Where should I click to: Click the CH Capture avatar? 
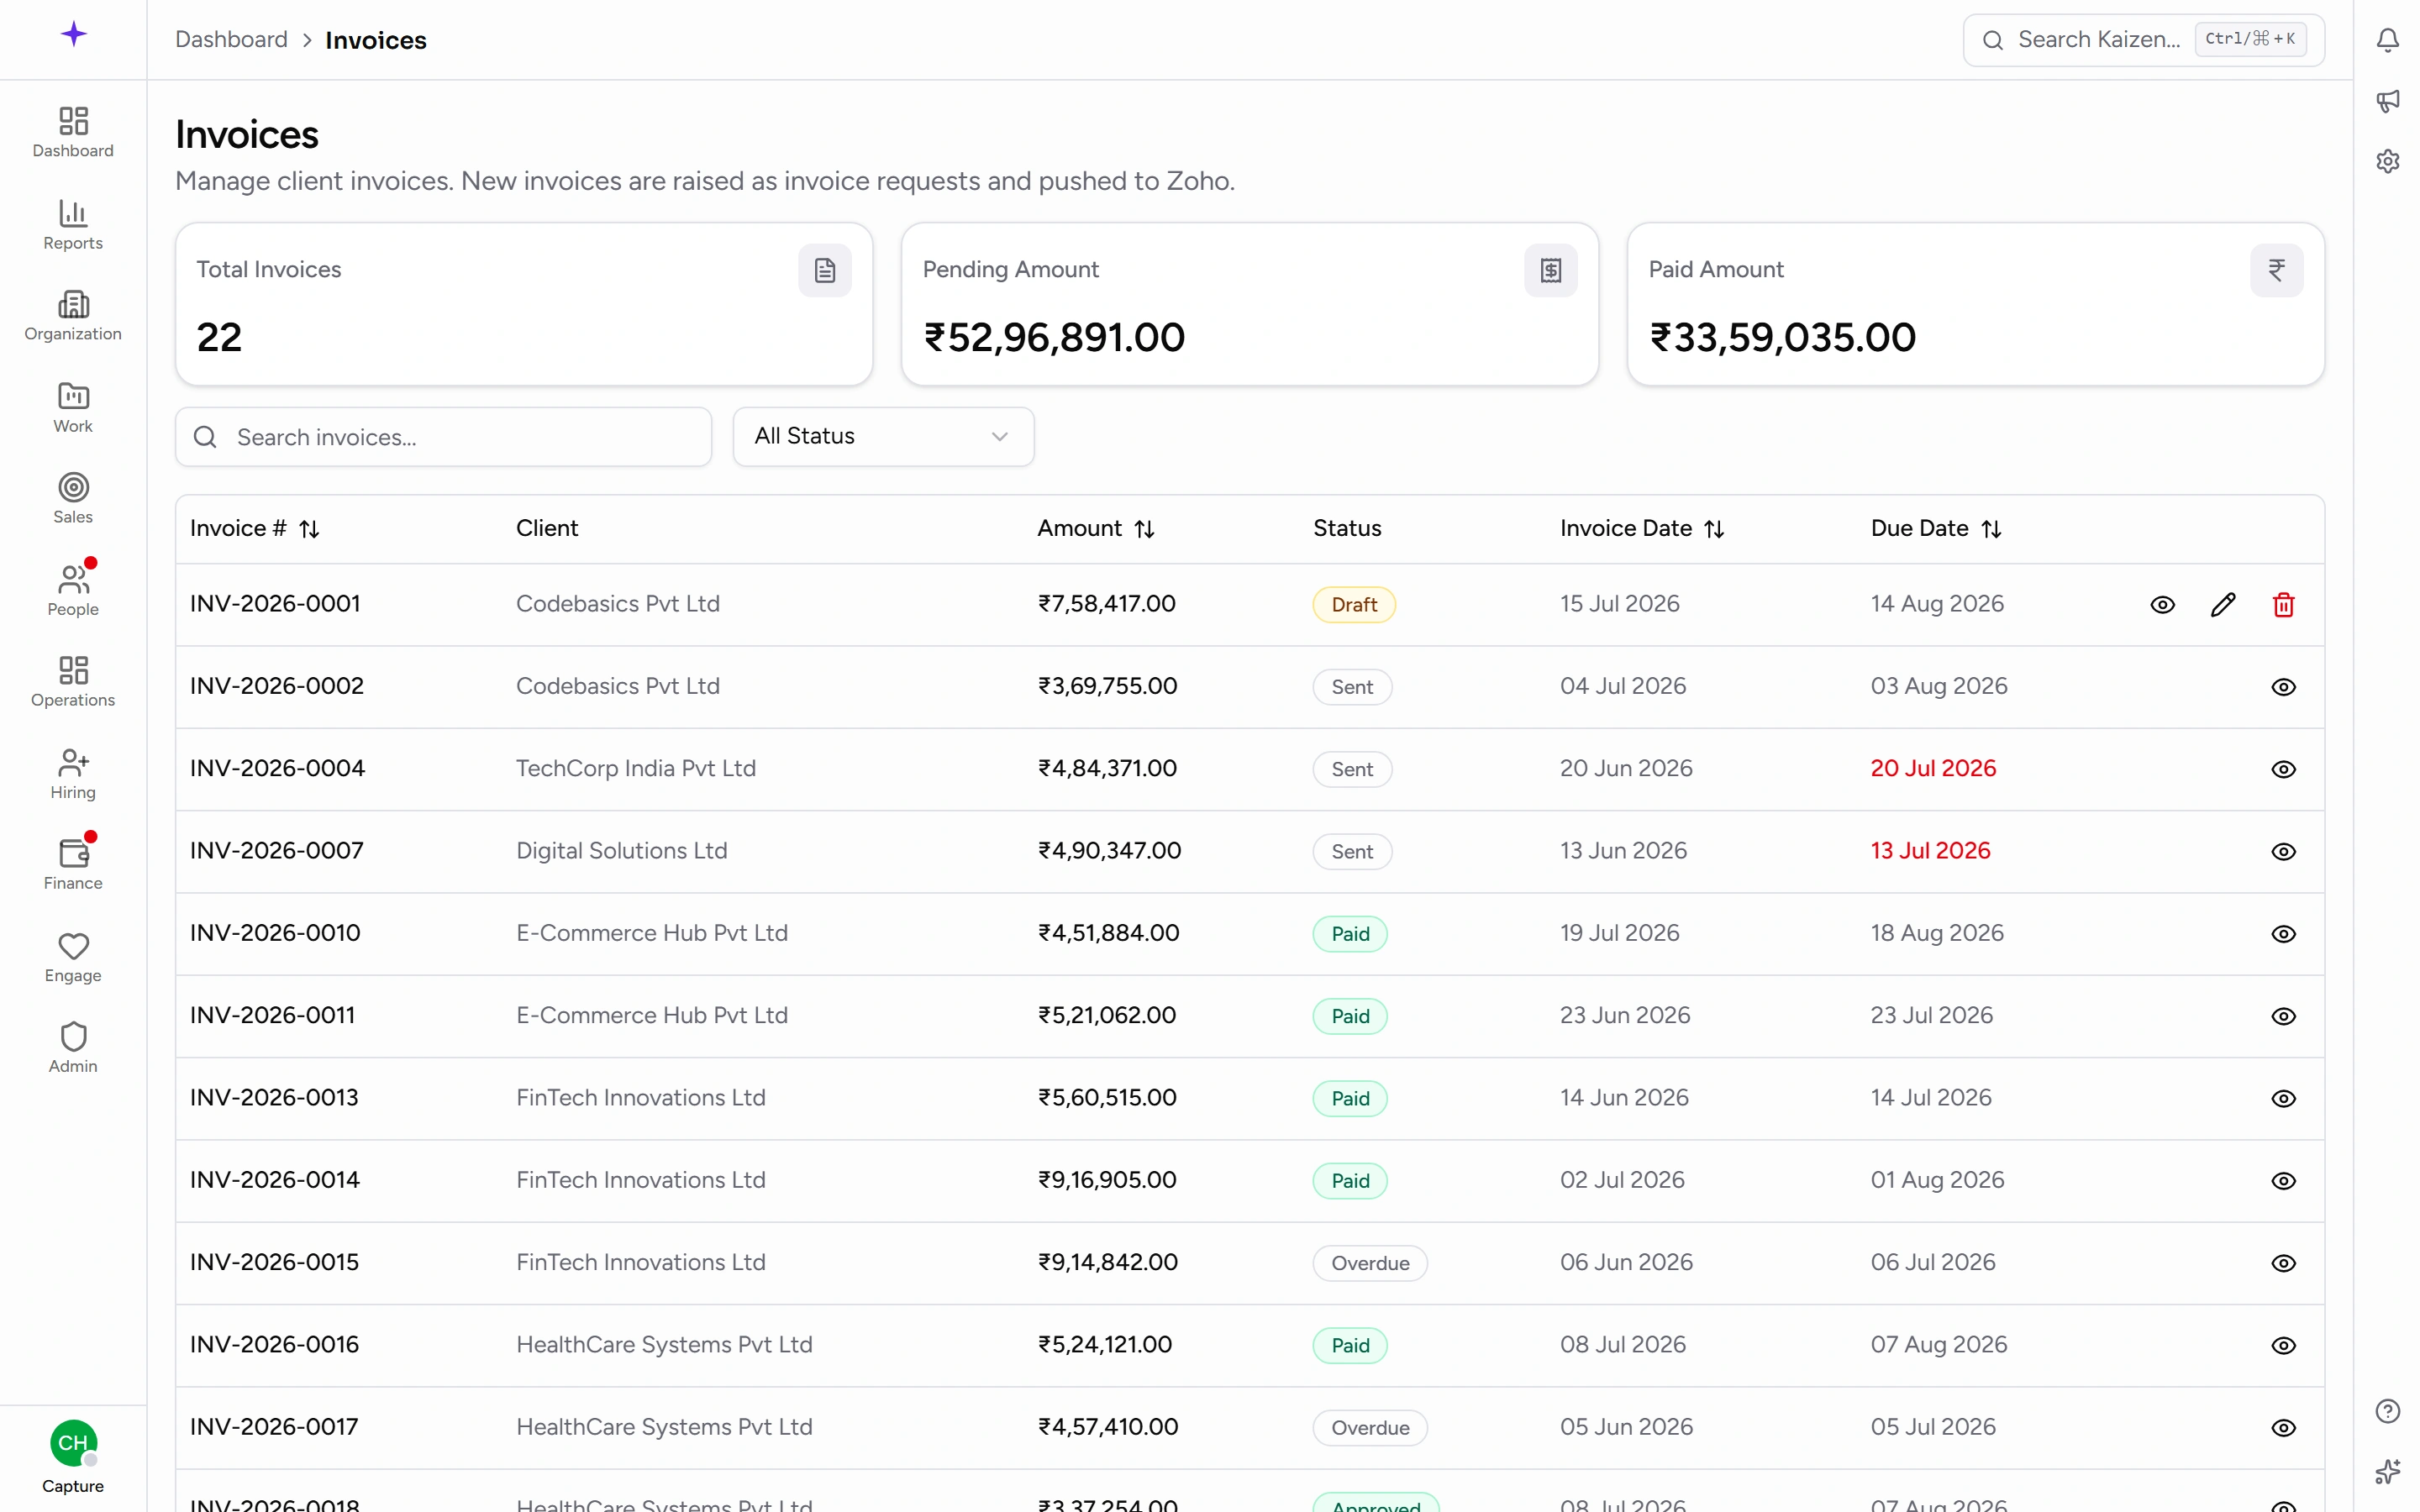[73, 1443]
